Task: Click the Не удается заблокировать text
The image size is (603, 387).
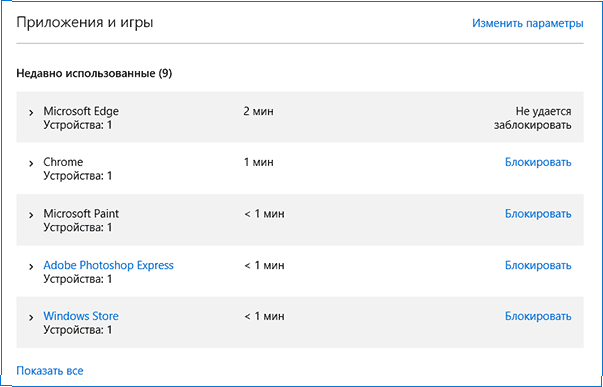Action: pos(533,118)
